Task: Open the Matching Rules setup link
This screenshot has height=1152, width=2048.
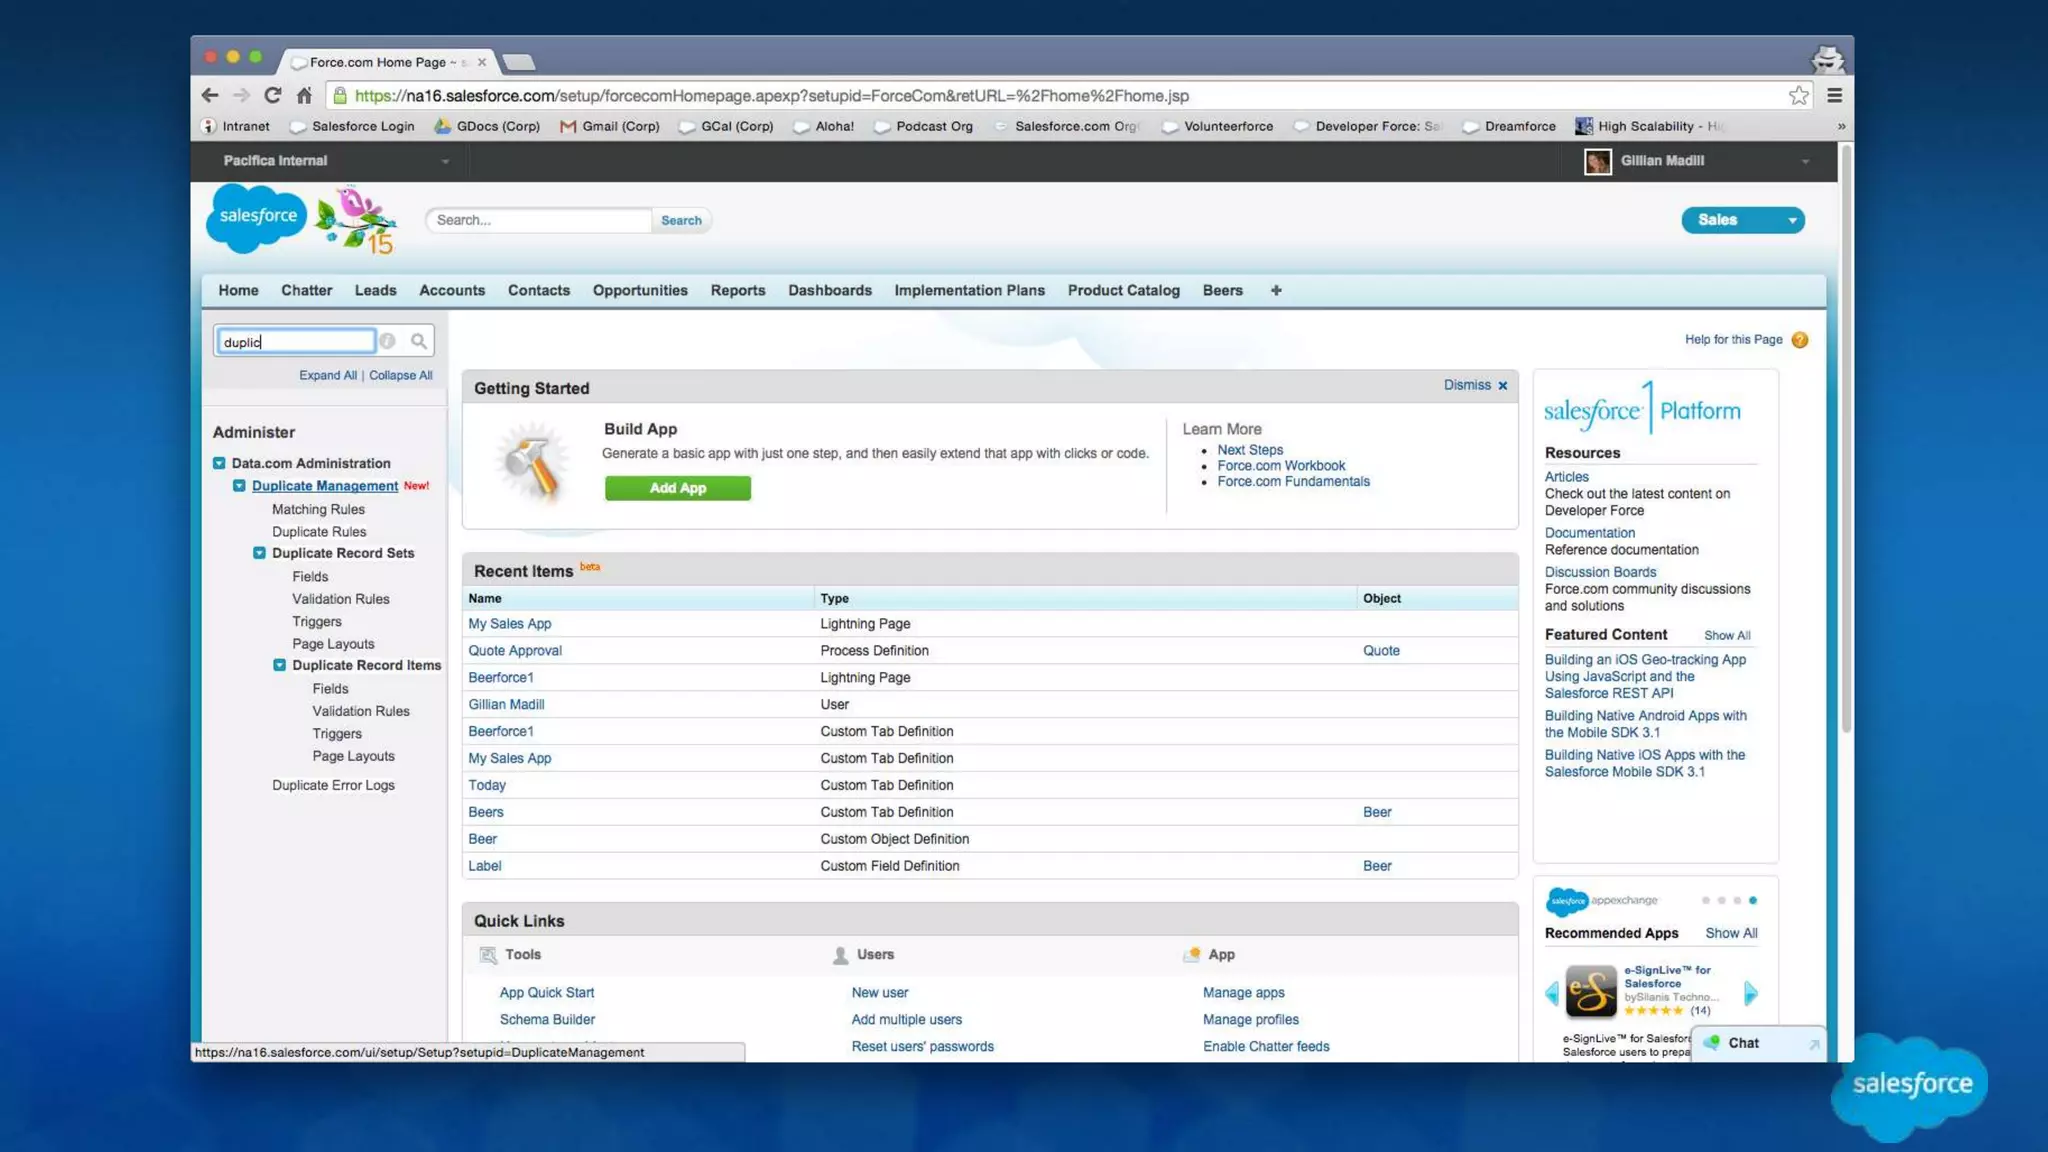Action: point(318,509)
